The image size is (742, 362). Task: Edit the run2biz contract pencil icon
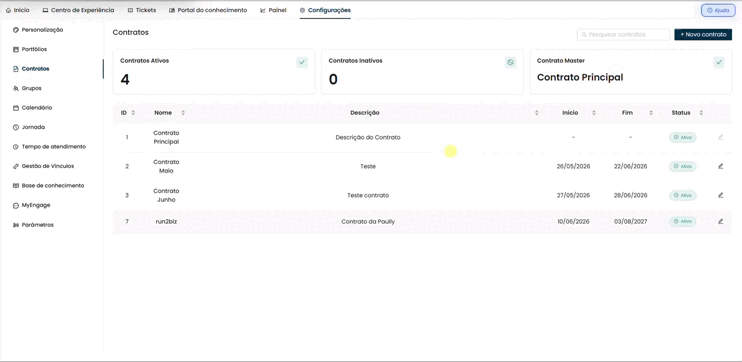click(720, 221)
